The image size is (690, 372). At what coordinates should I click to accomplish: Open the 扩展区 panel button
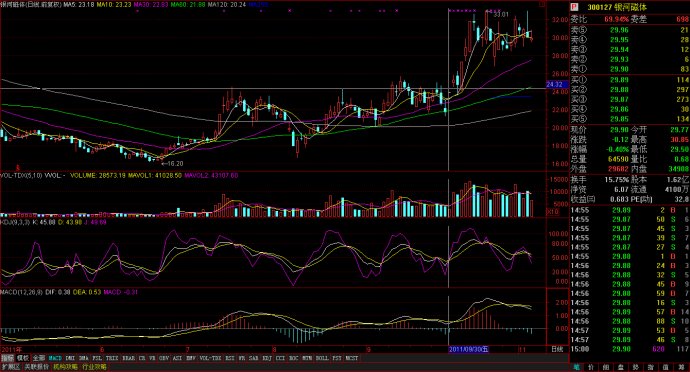pos(11,367)
